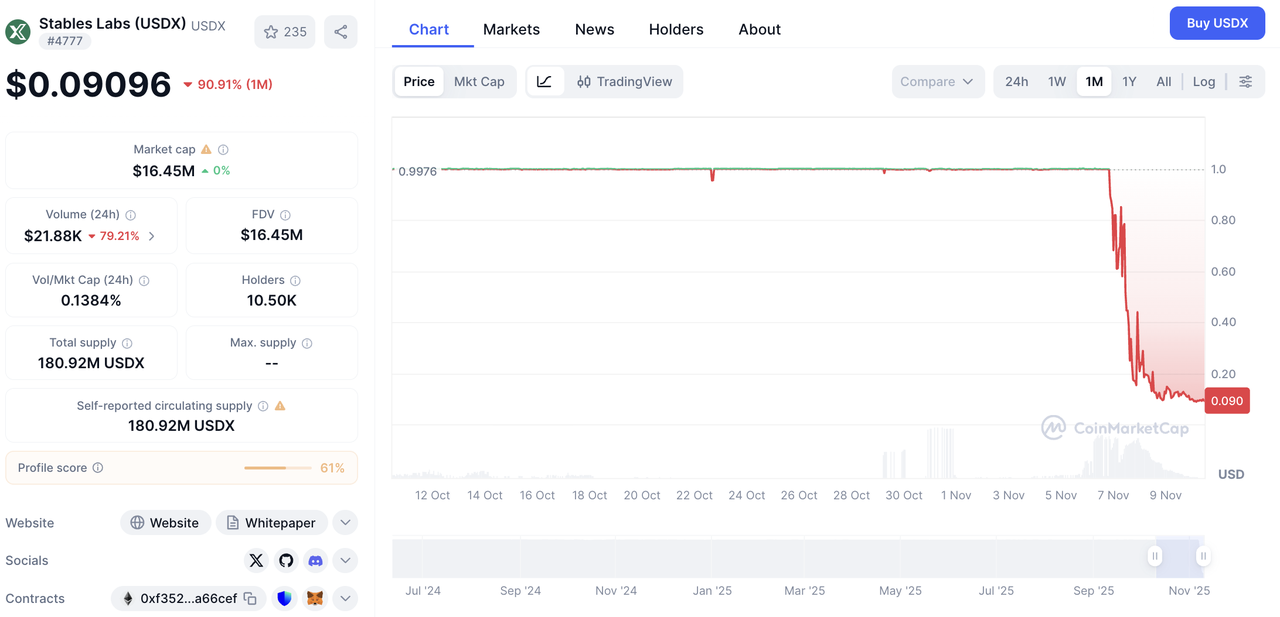Toggle the Log scale option
Image resolution: width=1280 pixels, height=617 pixels.
coord(1204,82)
